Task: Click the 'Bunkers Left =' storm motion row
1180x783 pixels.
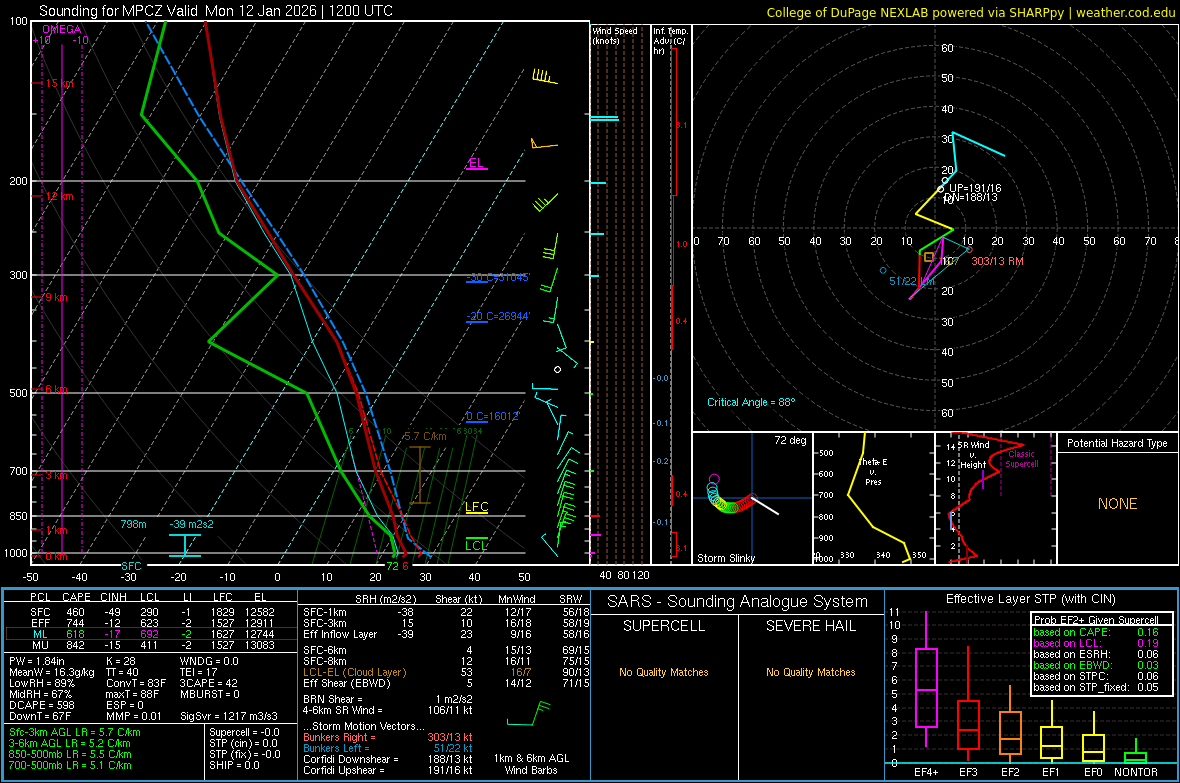Action: 388,748
